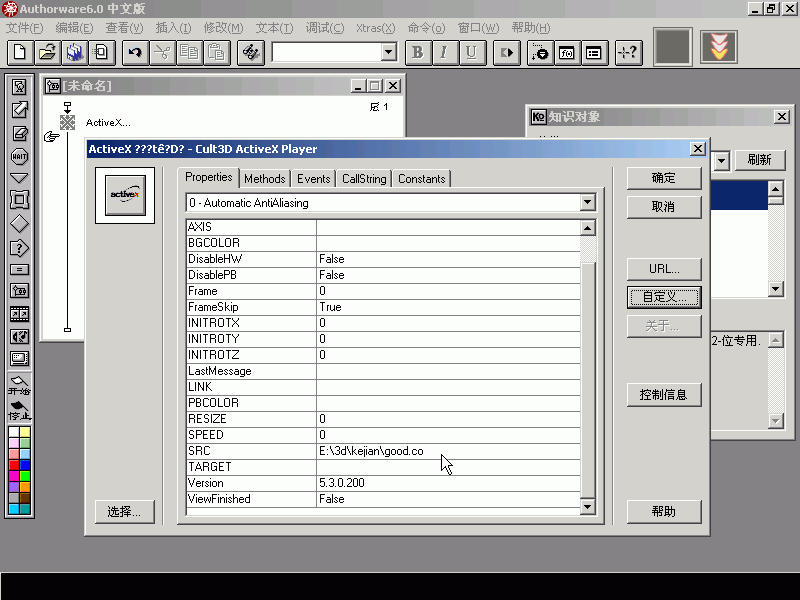The height and width of the screenshot is (600, 800).
Task: Select the Erase icon in icon palette
Action: coord(19,133)
